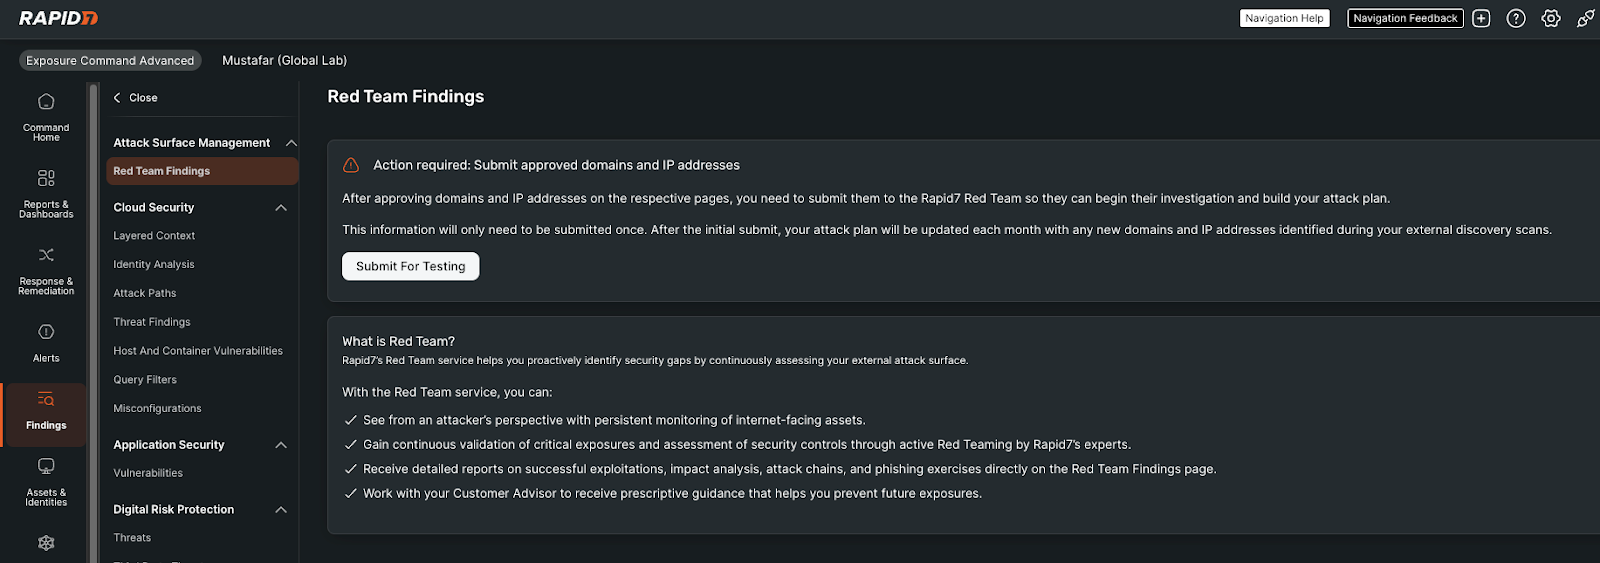Click the Navigation Help button

[x=1284, y=18]
